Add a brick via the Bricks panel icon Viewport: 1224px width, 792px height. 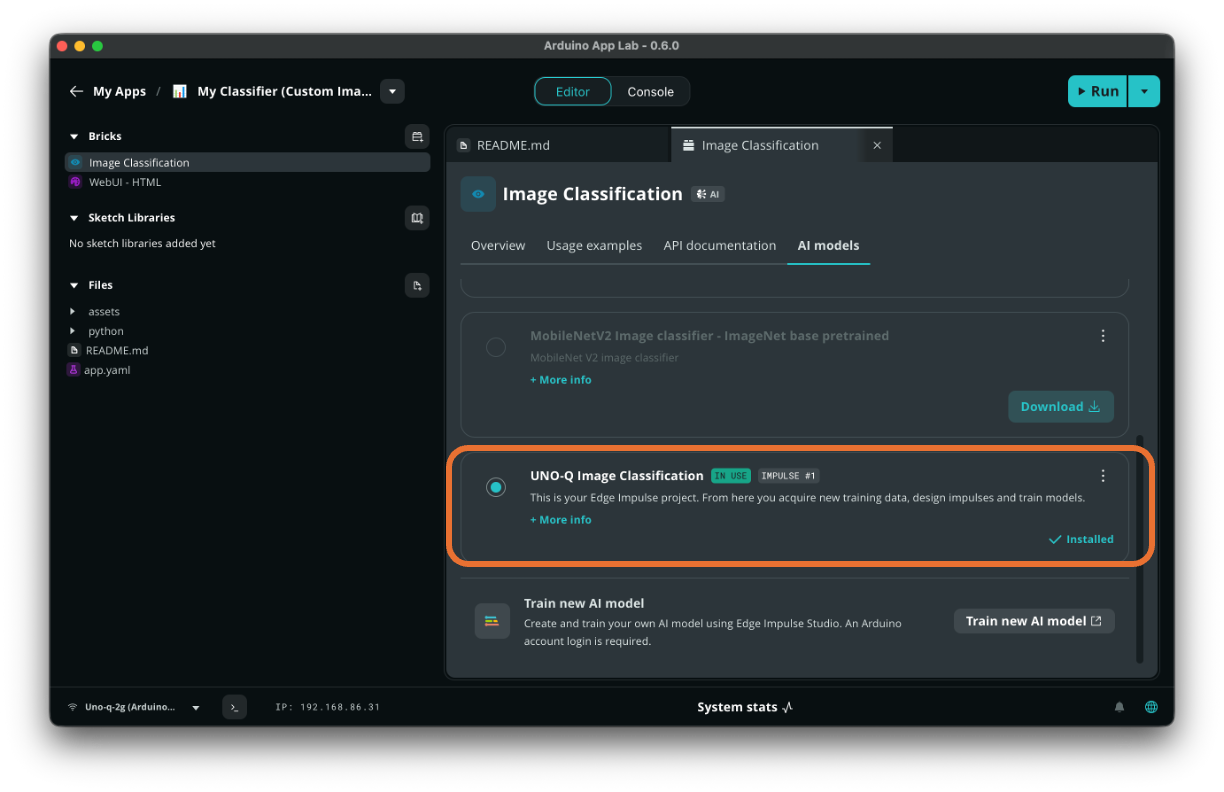[417, 136]
